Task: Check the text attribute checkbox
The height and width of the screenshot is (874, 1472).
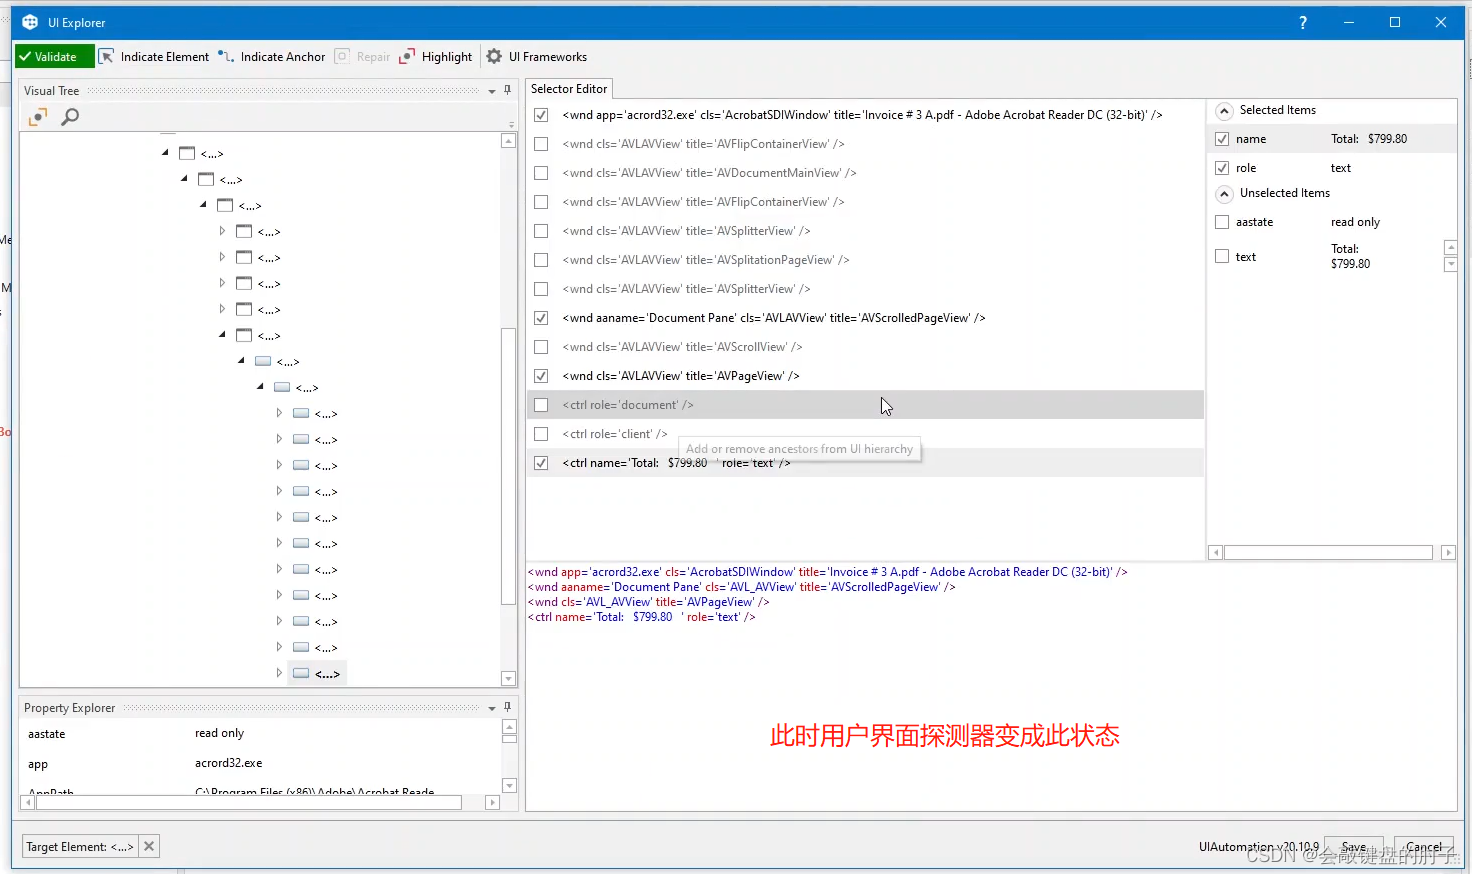Action: (1222, 256)
